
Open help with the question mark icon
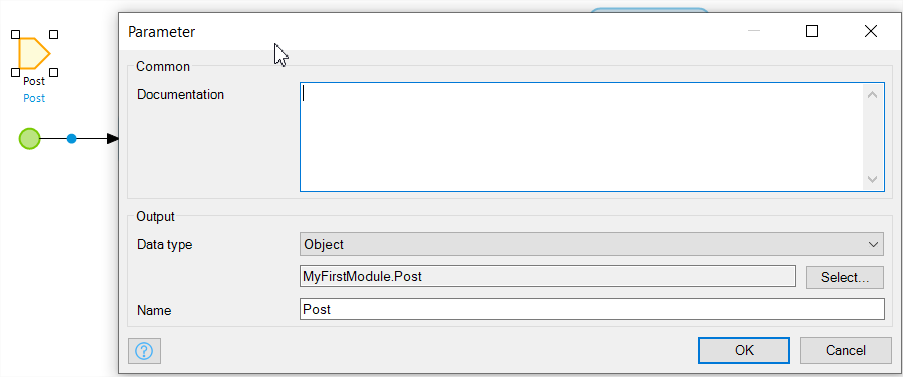pyautogui.click(x=144, y=351)
